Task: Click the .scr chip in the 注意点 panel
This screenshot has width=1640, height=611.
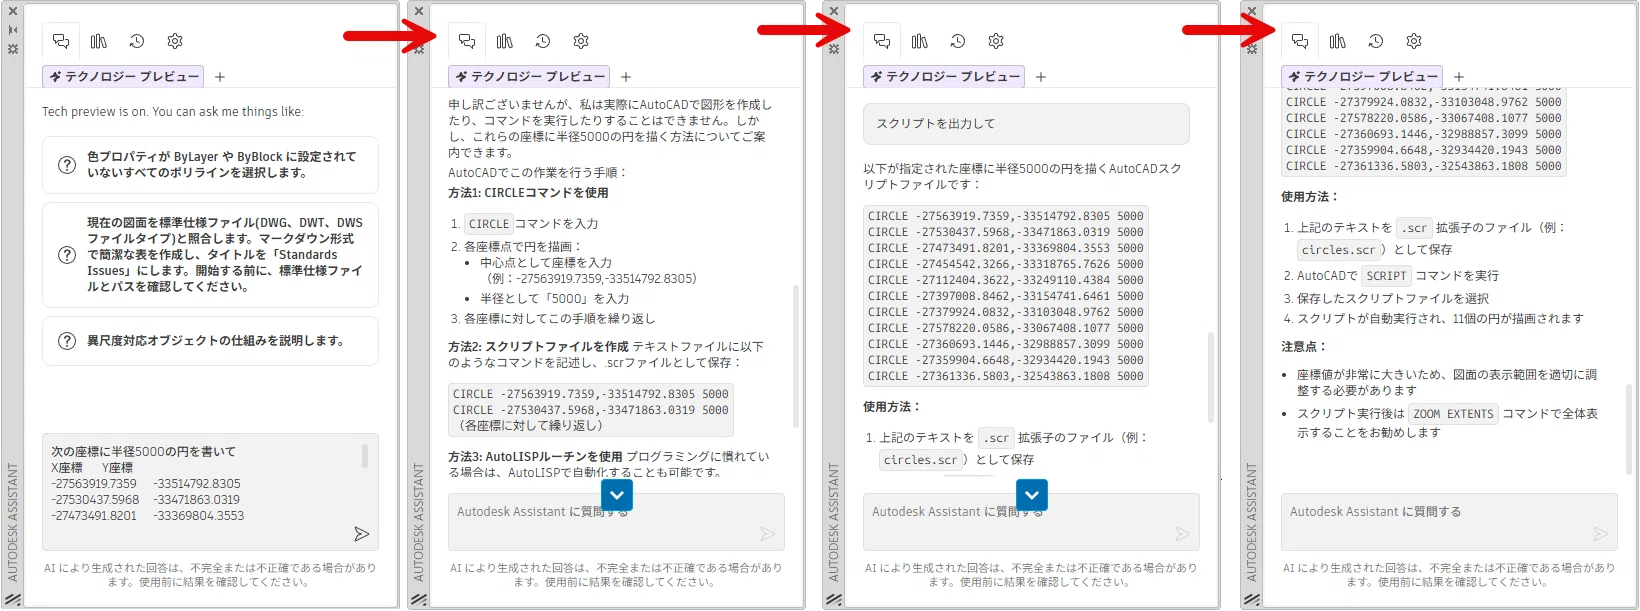Action: 1414,228
